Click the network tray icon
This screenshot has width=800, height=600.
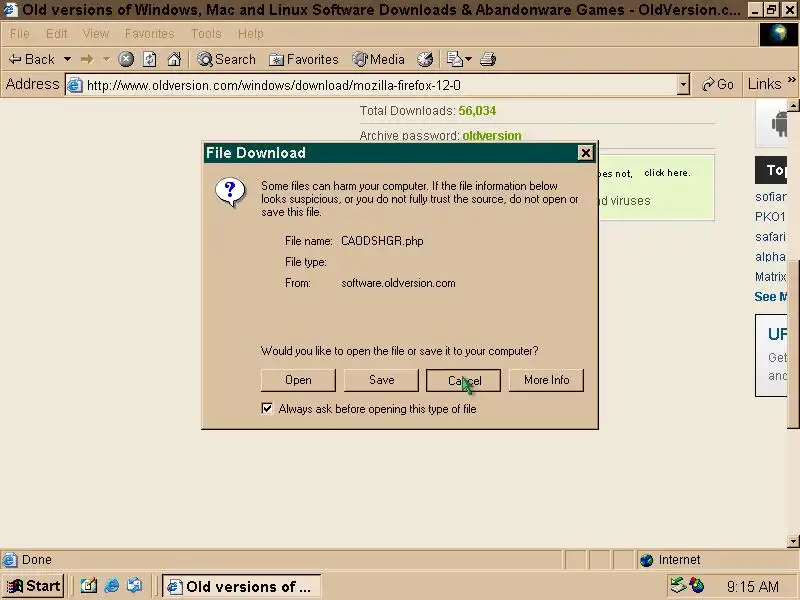pyautogui.click(x=678, y=585)
